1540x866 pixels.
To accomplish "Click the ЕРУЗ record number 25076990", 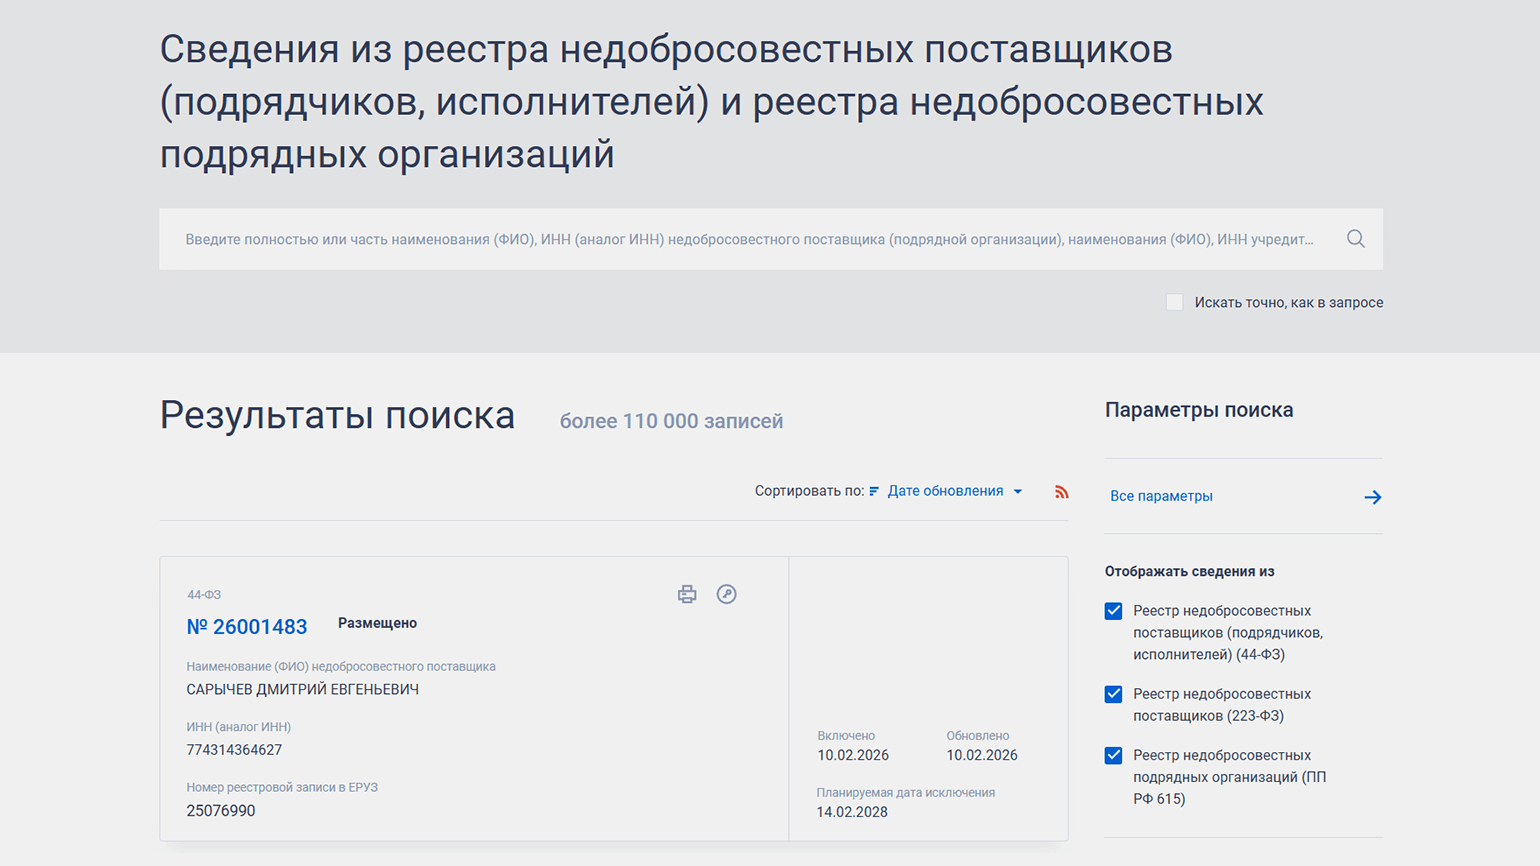I will [221, 811].
